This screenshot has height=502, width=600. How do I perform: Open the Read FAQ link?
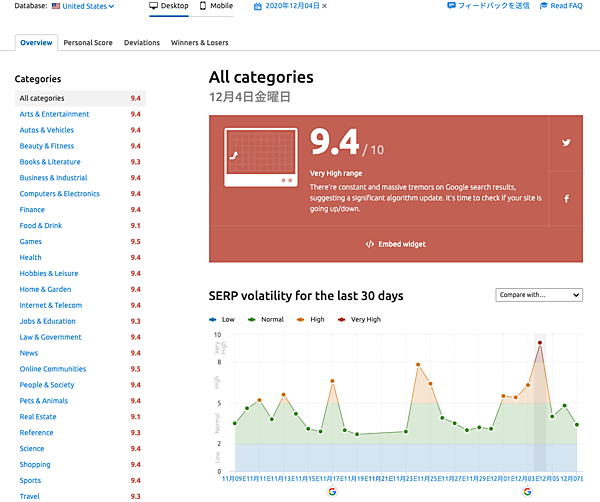point(559,6)
